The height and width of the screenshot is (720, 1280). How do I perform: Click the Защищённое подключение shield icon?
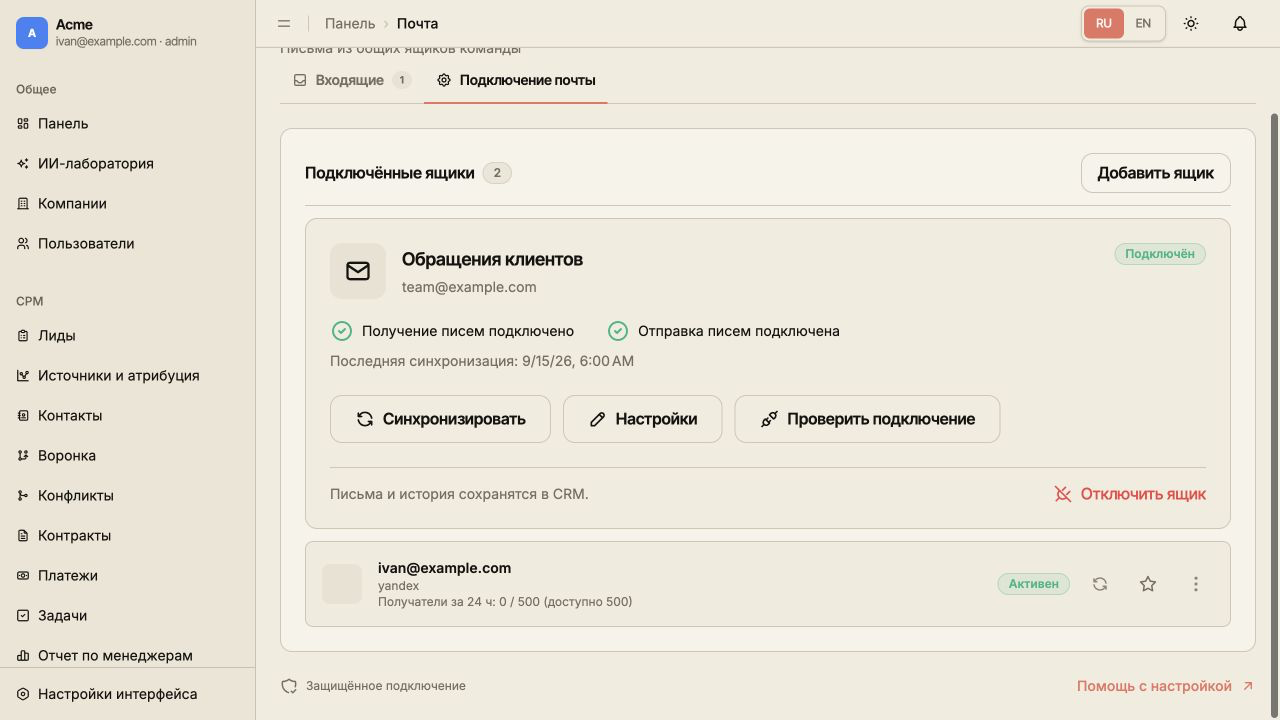pyautogui.click(x=289, y=686)
